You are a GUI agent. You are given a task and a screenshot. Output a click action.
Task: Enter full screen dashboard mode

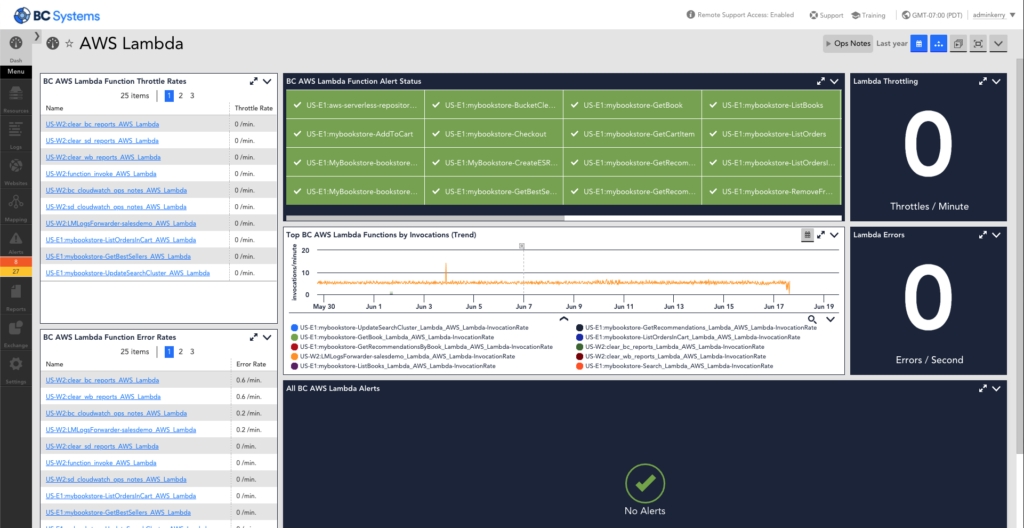[x=978, y=44]
